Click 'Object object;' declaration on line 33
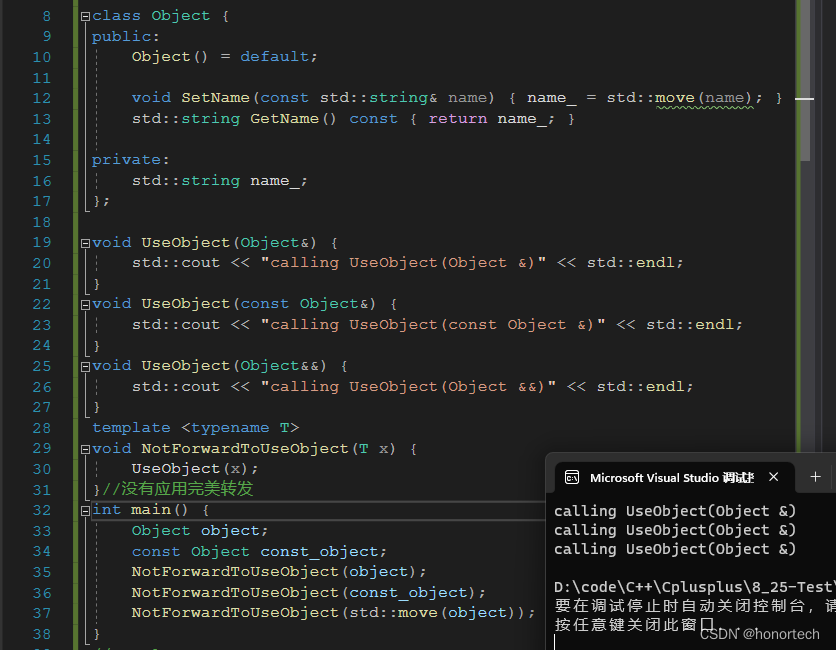Image resolution: width=836 pixels, height=650 pixels. pos(199,531)
